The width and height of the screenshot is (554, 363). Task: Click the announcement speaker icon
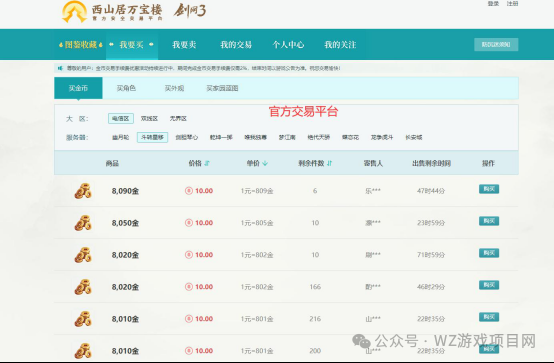(x=60, y=68)
